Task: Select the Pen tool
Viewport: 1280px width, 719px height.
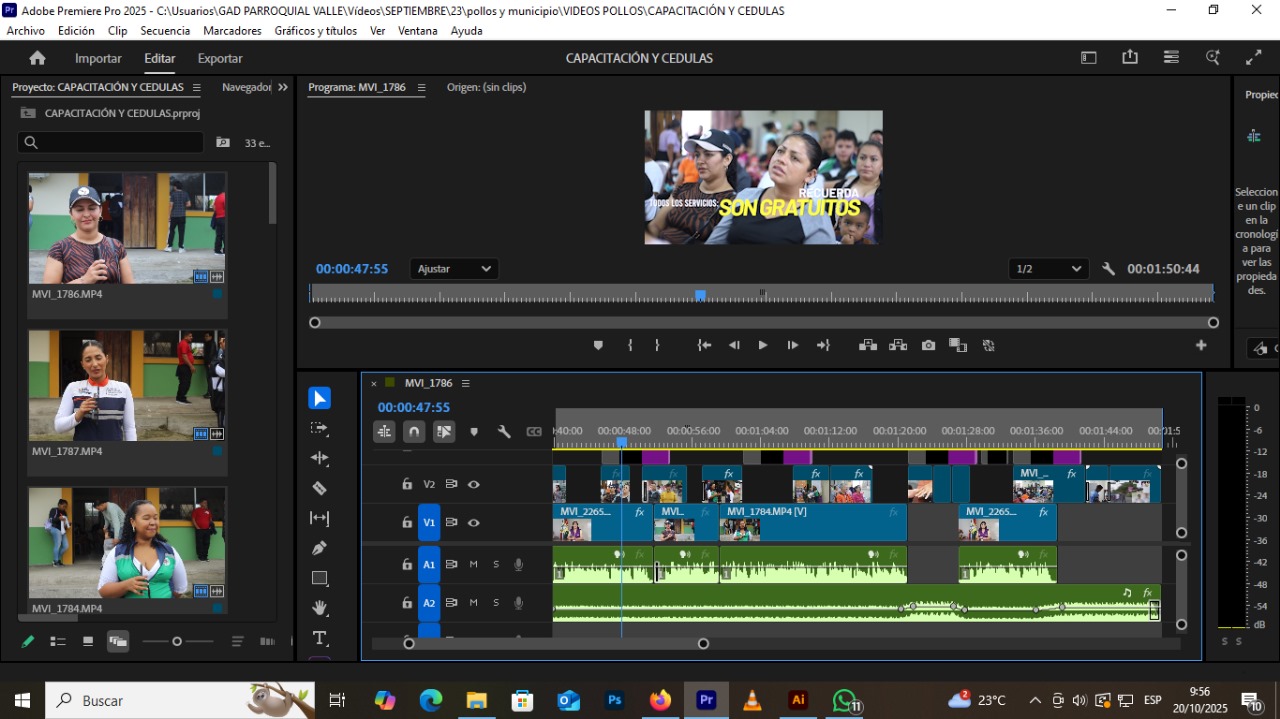Action: coord(320,548)
